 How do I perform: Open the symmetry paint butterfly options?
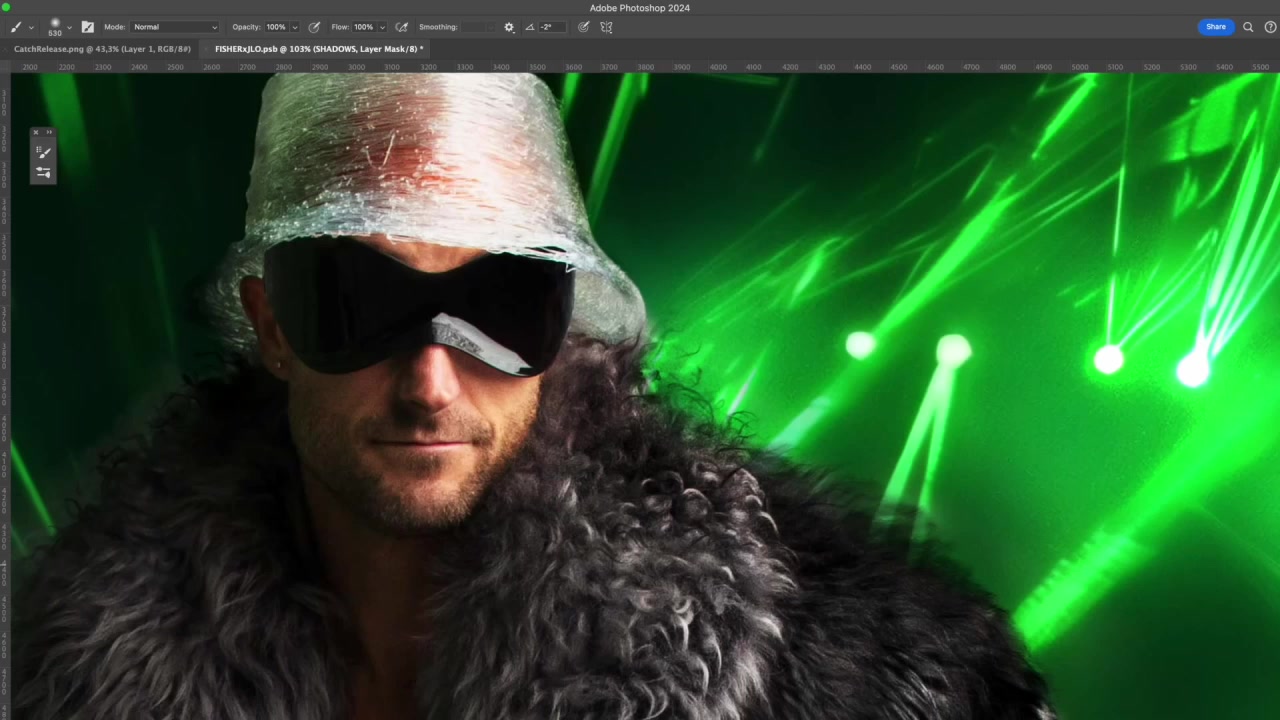click(606, 27)
